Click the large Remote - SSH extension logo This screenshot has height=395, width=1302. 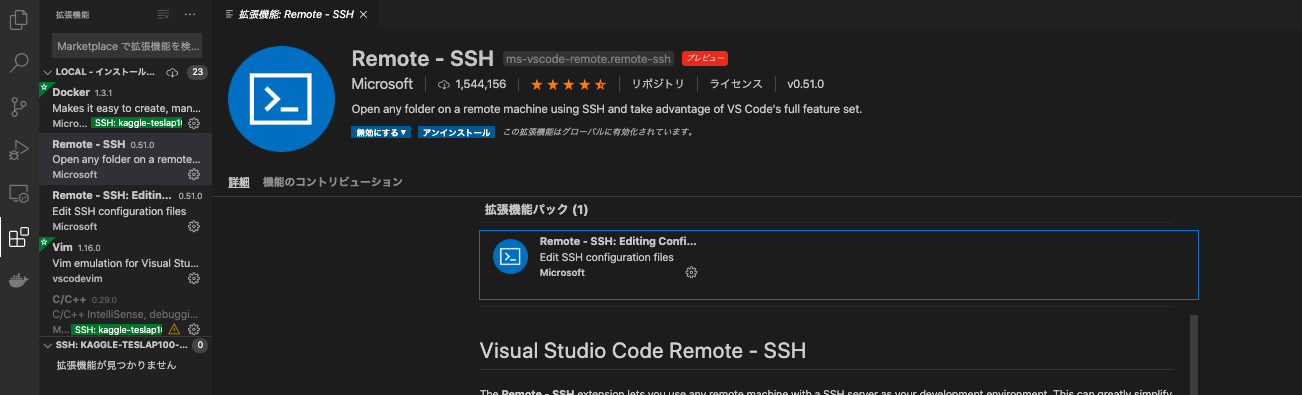point(281,98)
